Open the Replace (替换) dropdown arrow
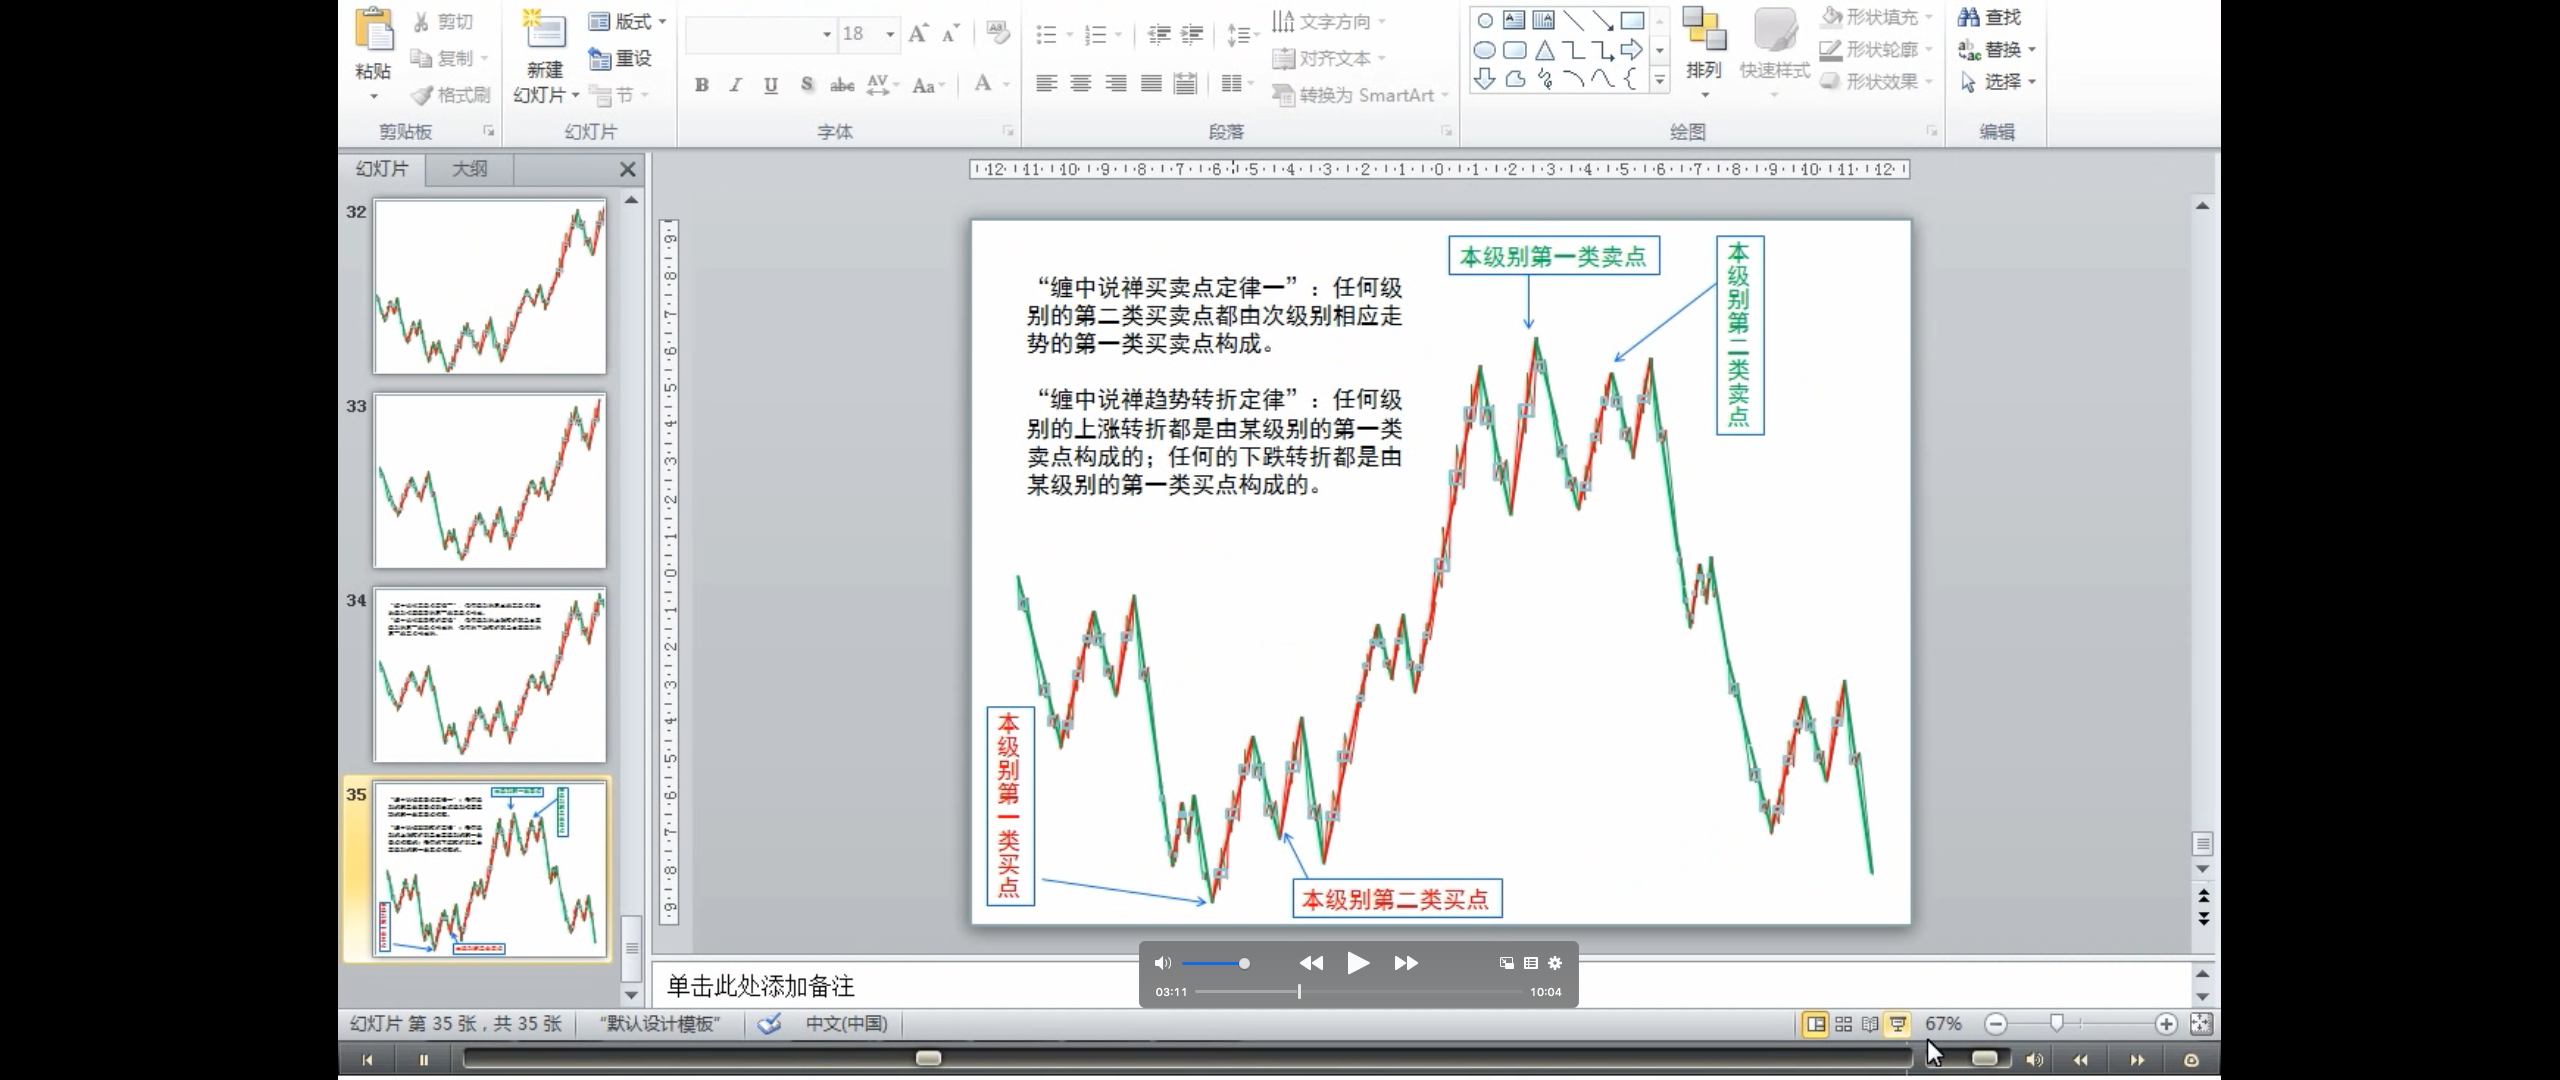The image size is (2560, 1080). (2032, 49)
